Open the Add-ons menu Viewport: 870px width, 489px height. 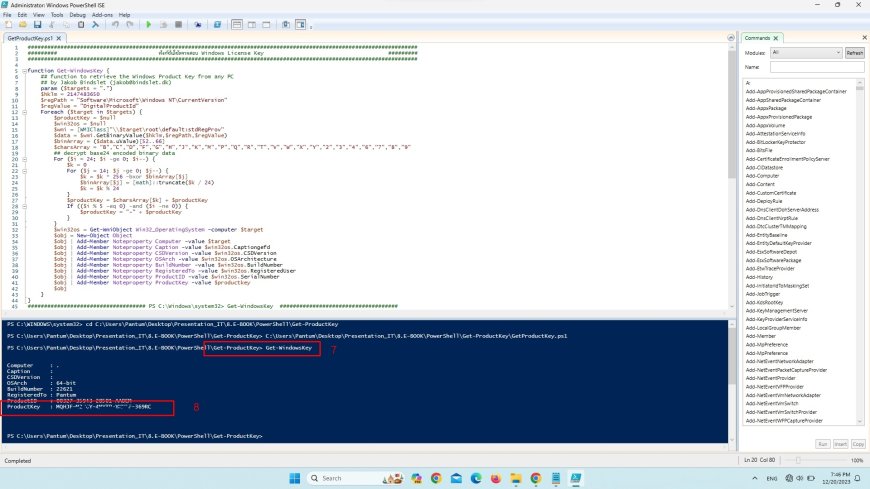[102, 15]
